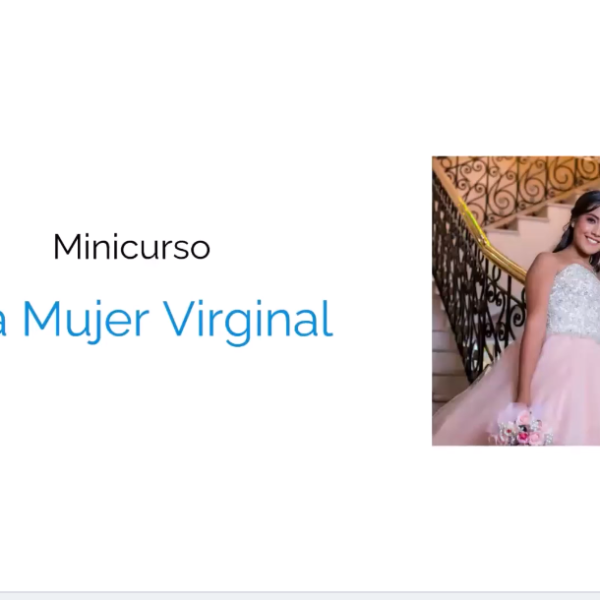The width and height of the screenshot is (600, 600).
Task: Click the woman's bare shoulder in photo
Action: tap(545, 263)
